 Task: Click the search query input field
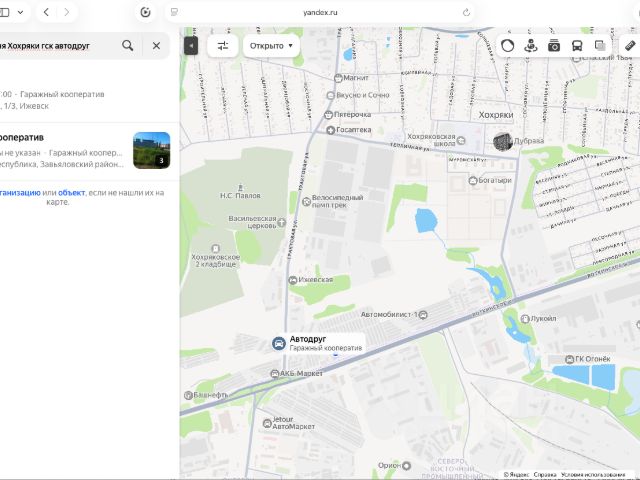57,46
